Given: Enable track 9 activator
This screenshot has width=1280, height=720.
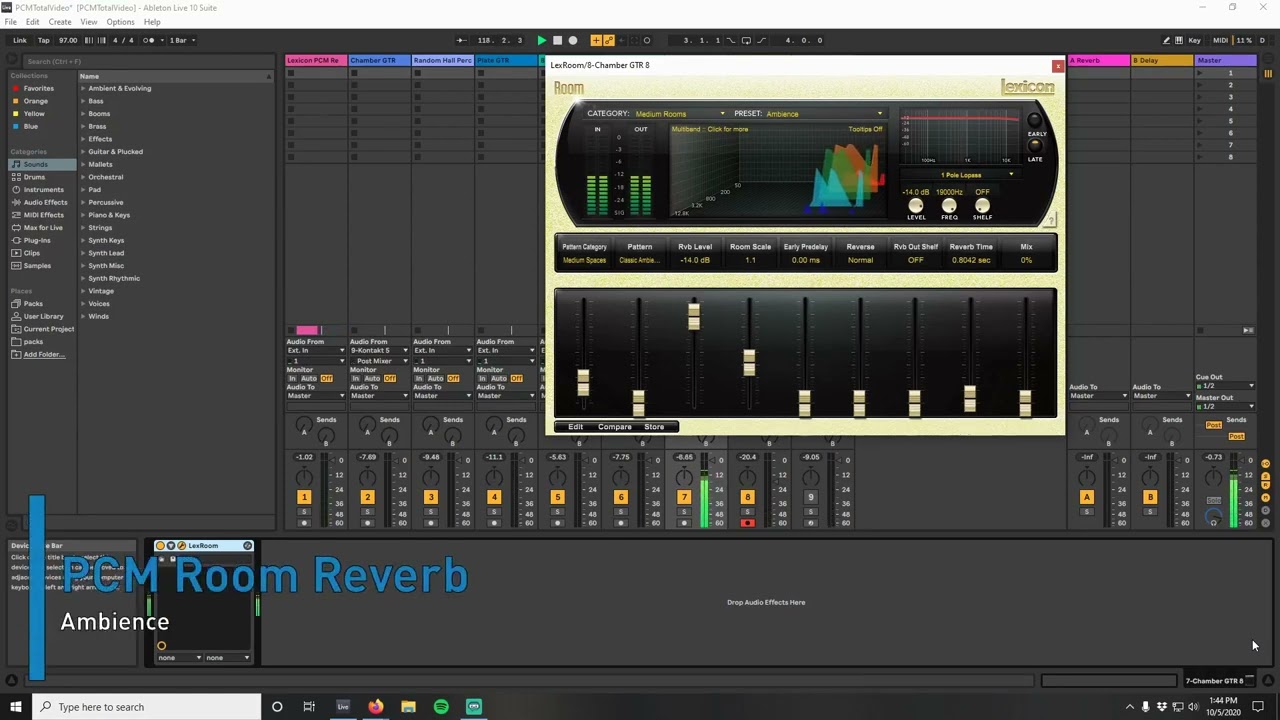Looking at the screenshot, I should coord(811,497).
